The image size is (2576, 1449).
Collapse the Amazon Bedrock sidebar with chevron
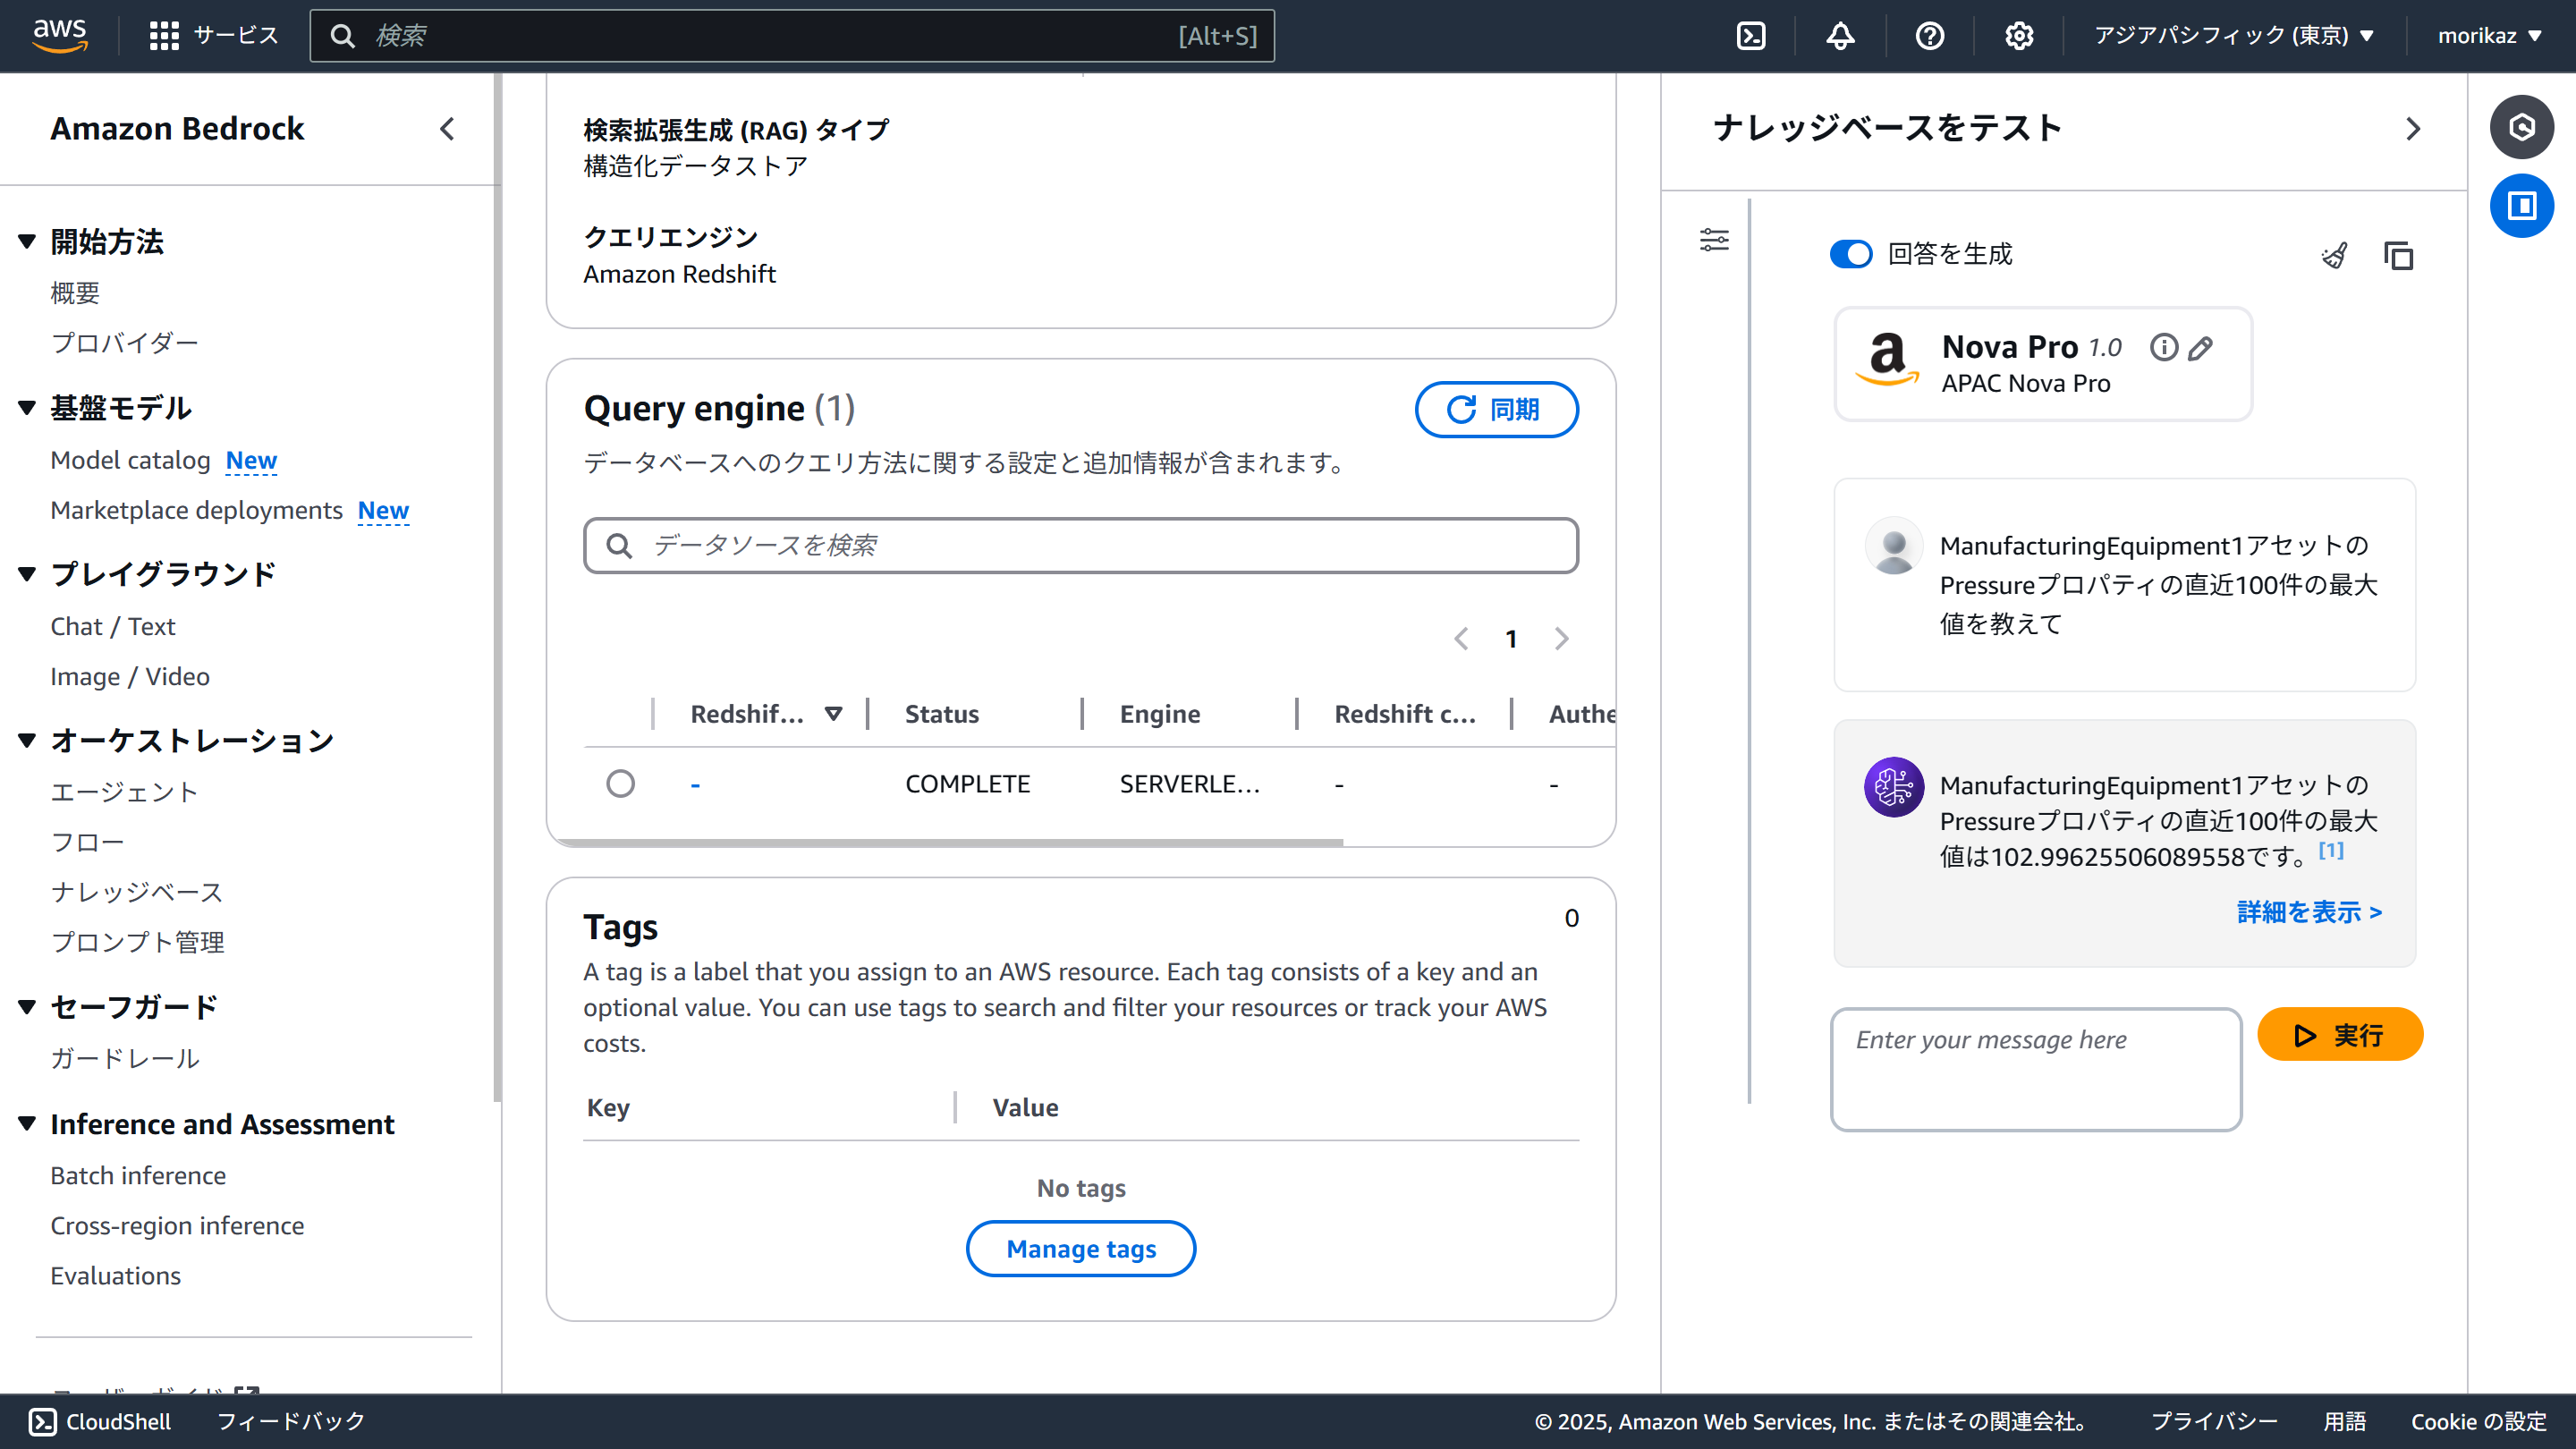click(x=447, y=129)
